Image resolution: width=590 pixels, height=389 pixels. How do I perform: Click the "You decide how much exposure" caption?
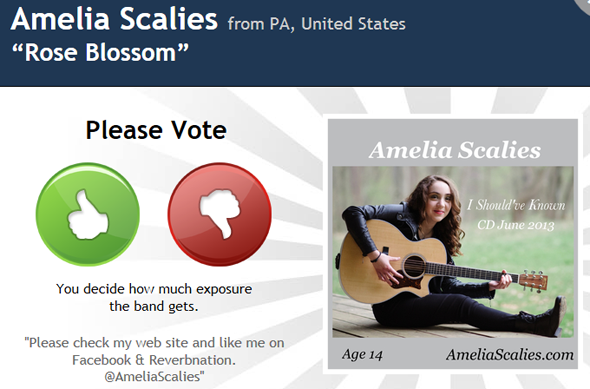[x=154, y=289]
